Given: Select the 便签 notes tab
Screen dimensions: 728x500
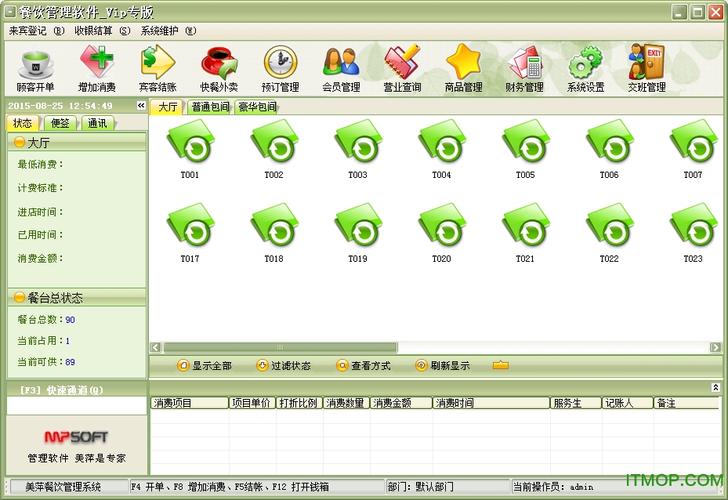Looking at the screenshot, I should click(x=60, y=123).
